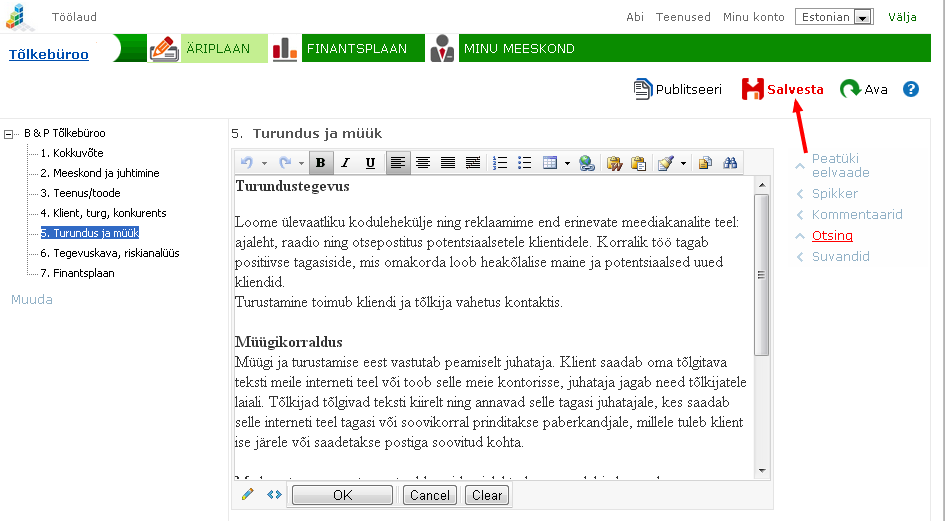
Task: Toggle Bold formatting
Action: (321, 163)
